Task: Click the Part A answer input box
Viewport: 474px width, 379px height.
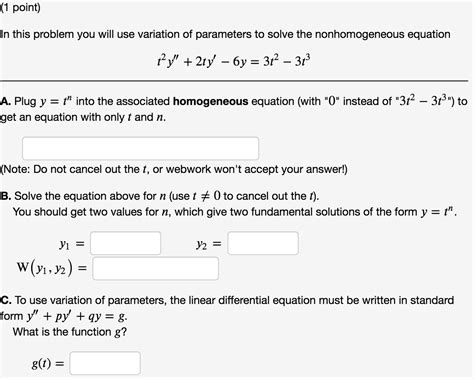Action: pos(140,148)
